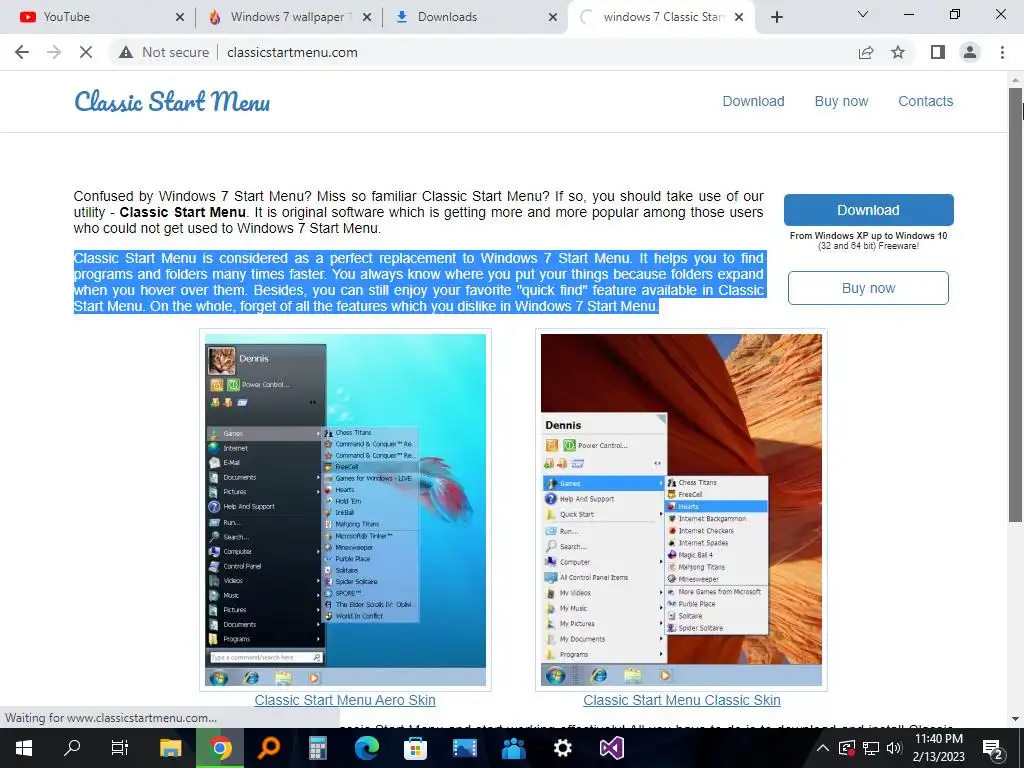Open the clock showing 11:40 PM

(938, 748)
